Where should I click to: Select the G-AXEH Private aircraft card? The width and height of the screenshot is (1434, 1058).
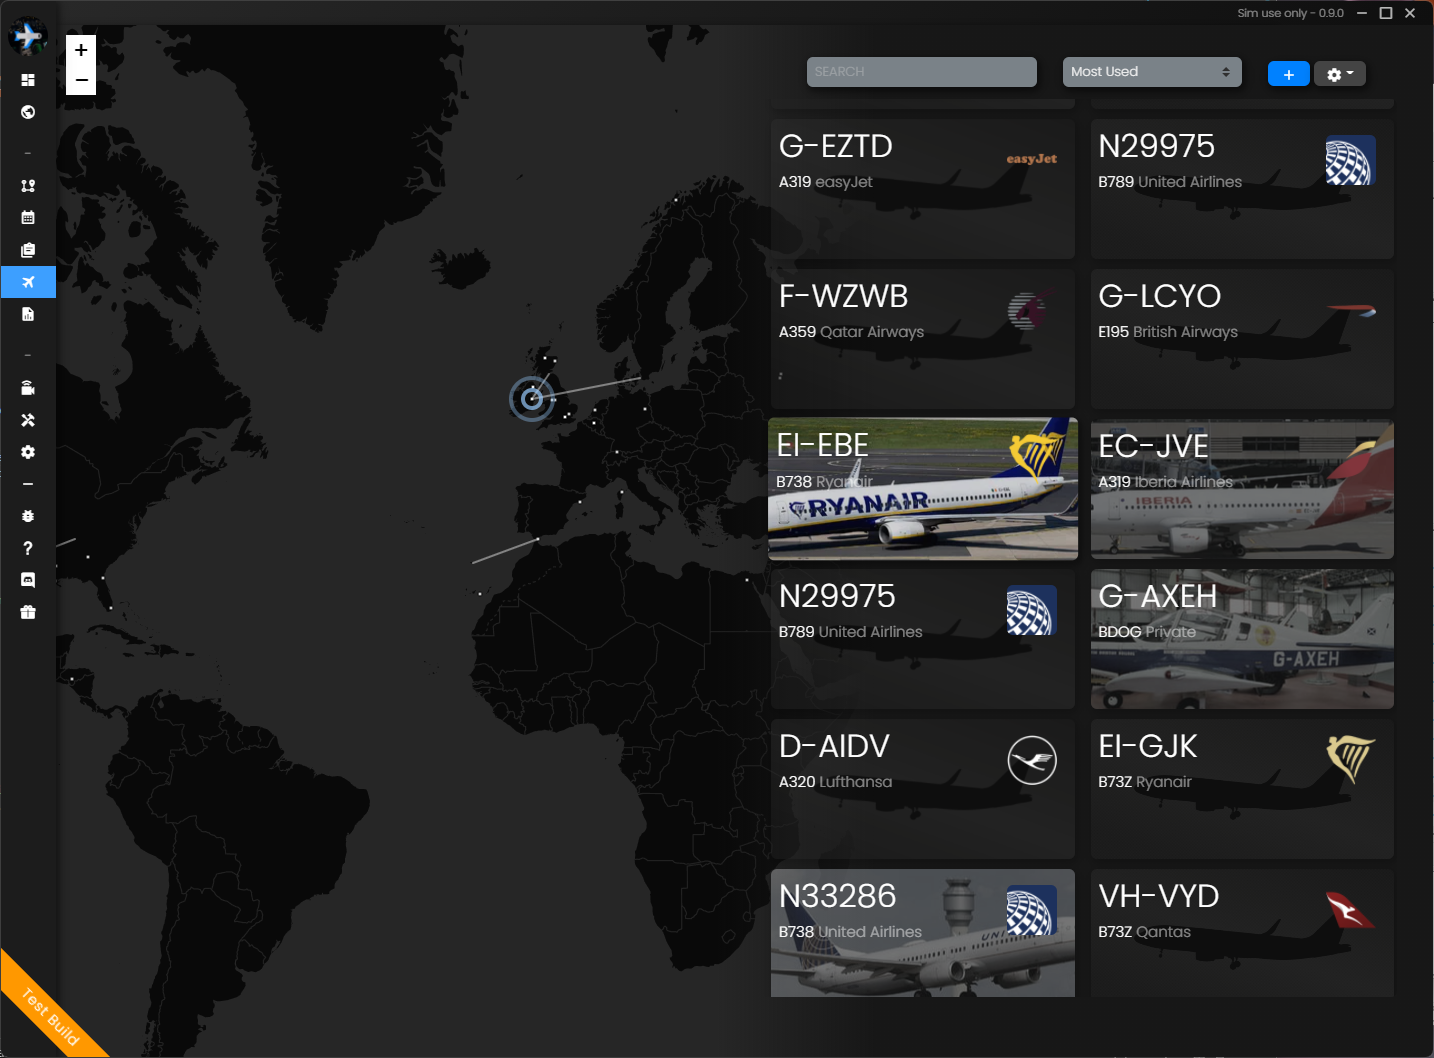tap(1242, 639)
